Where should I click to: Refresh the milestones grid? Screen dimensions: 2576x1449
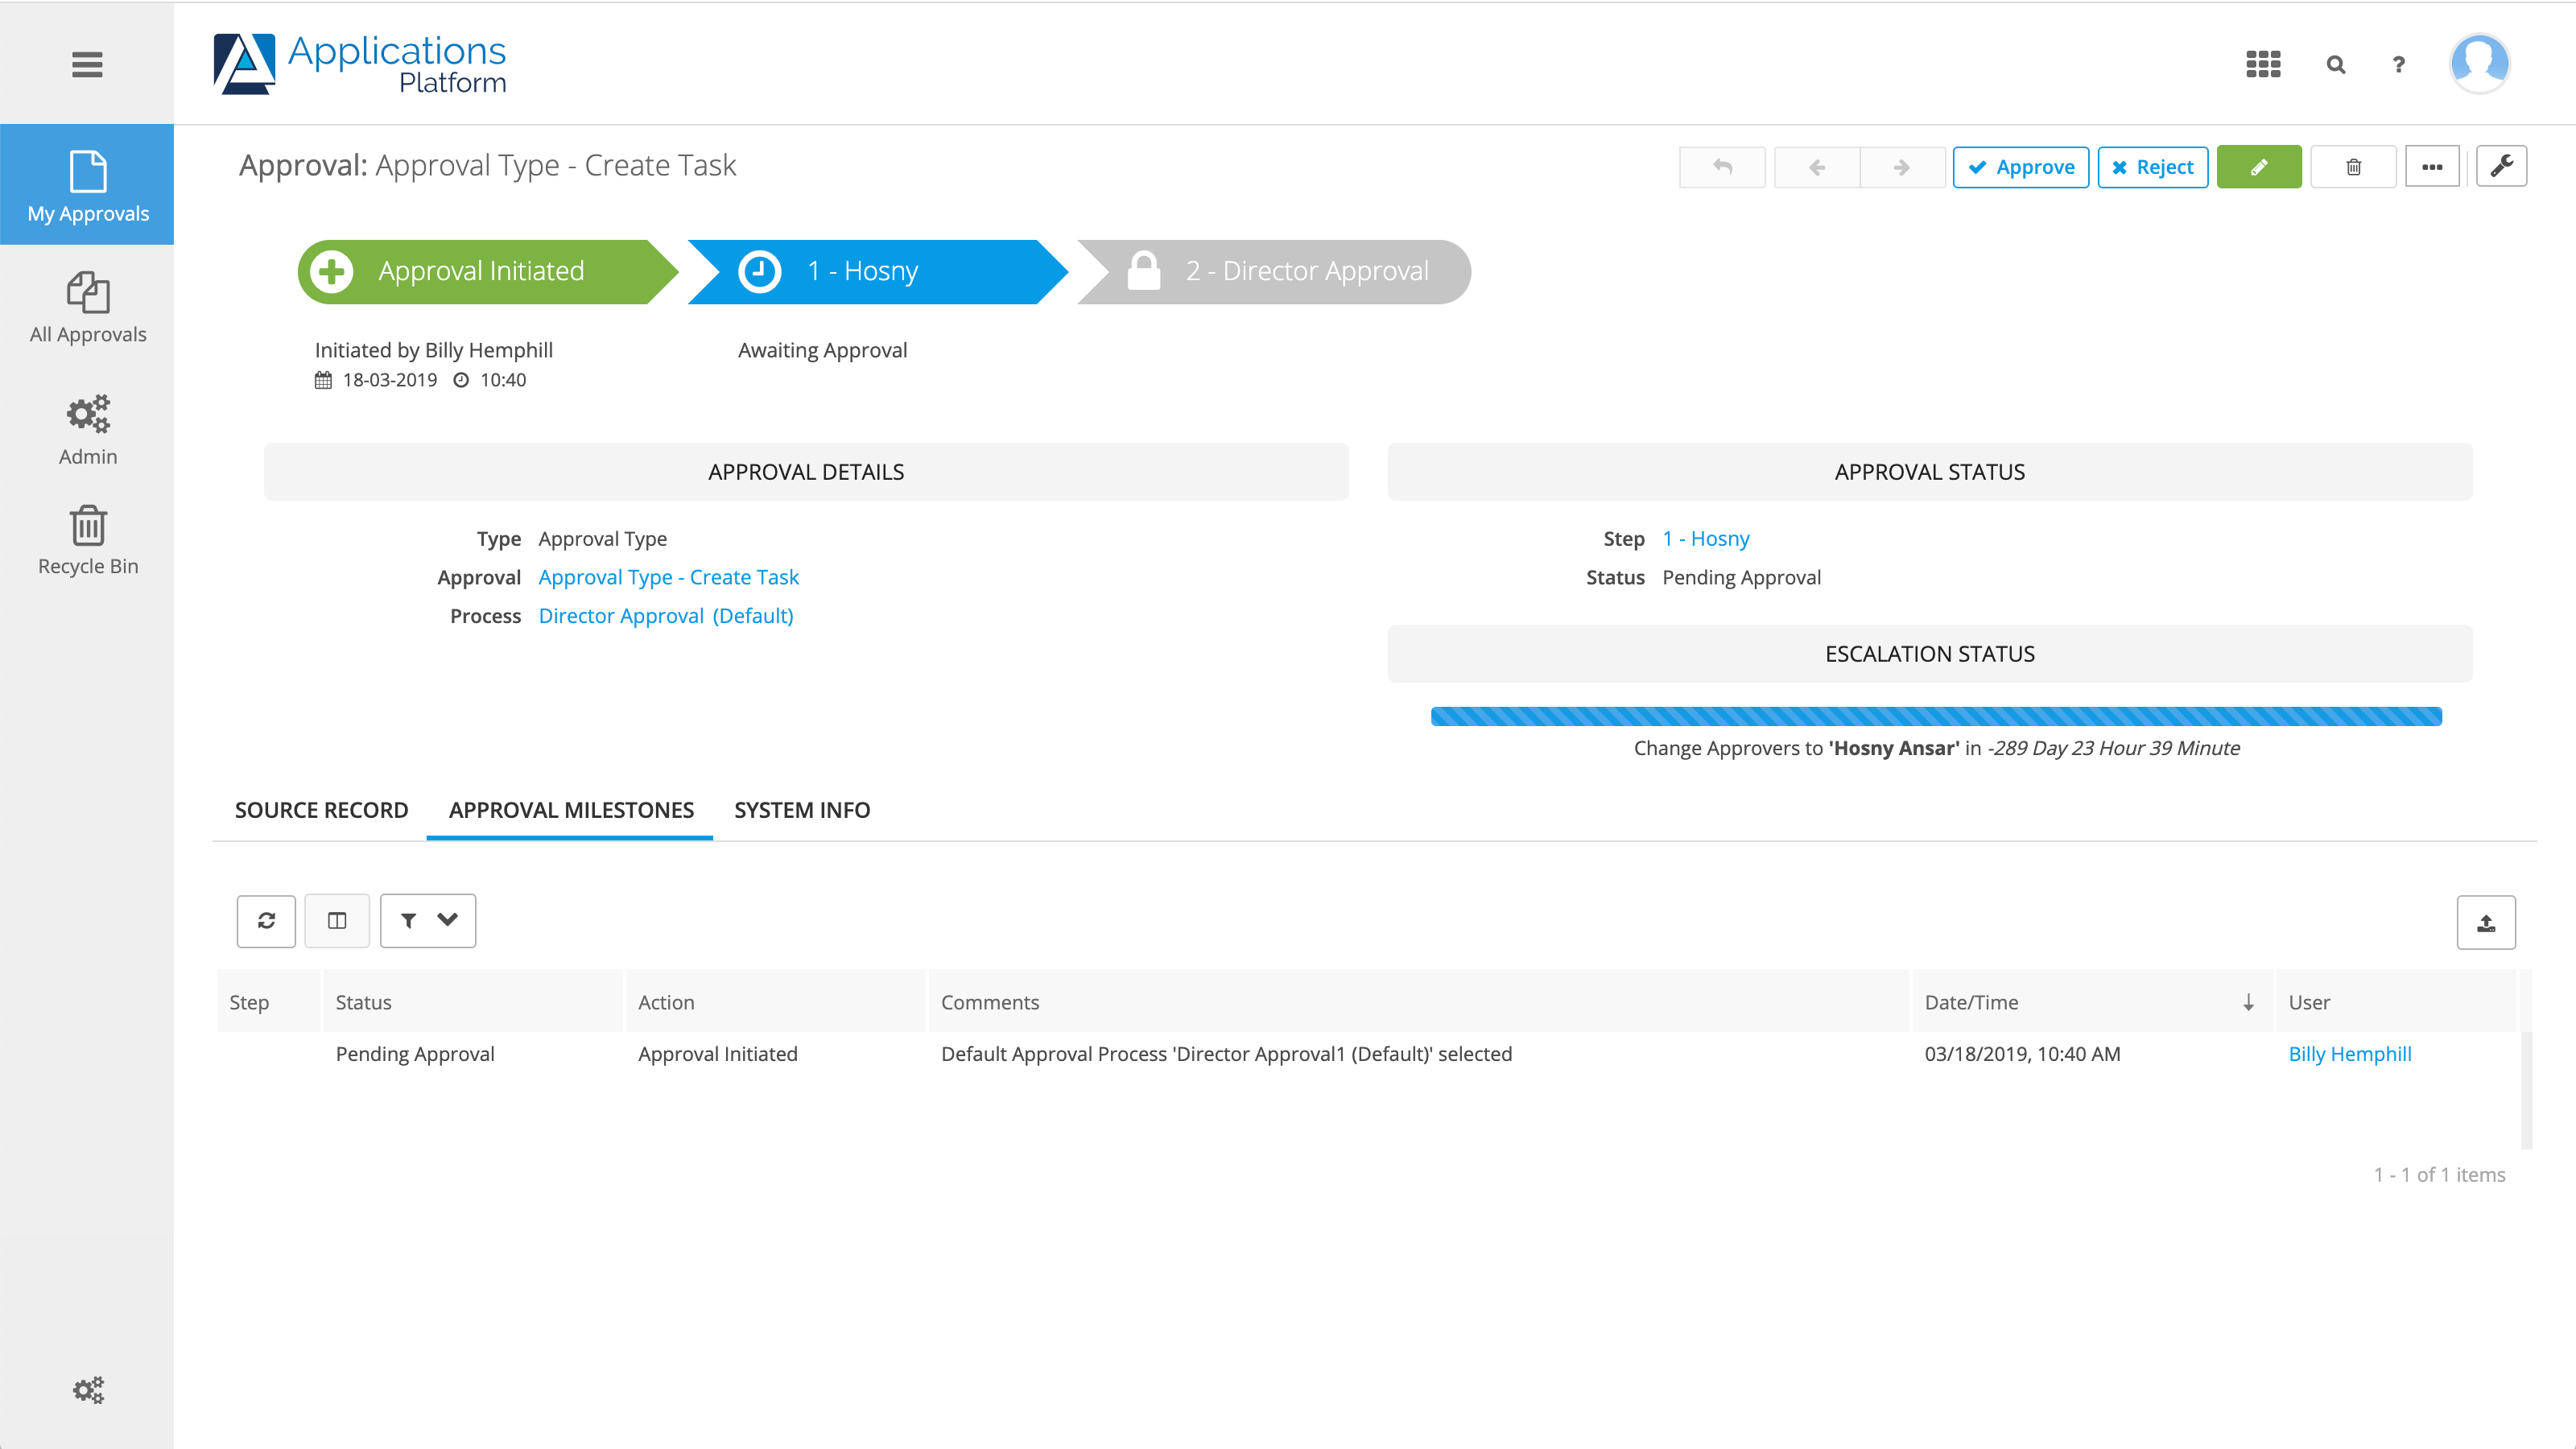pyautogui.click(x=266, y=920)
